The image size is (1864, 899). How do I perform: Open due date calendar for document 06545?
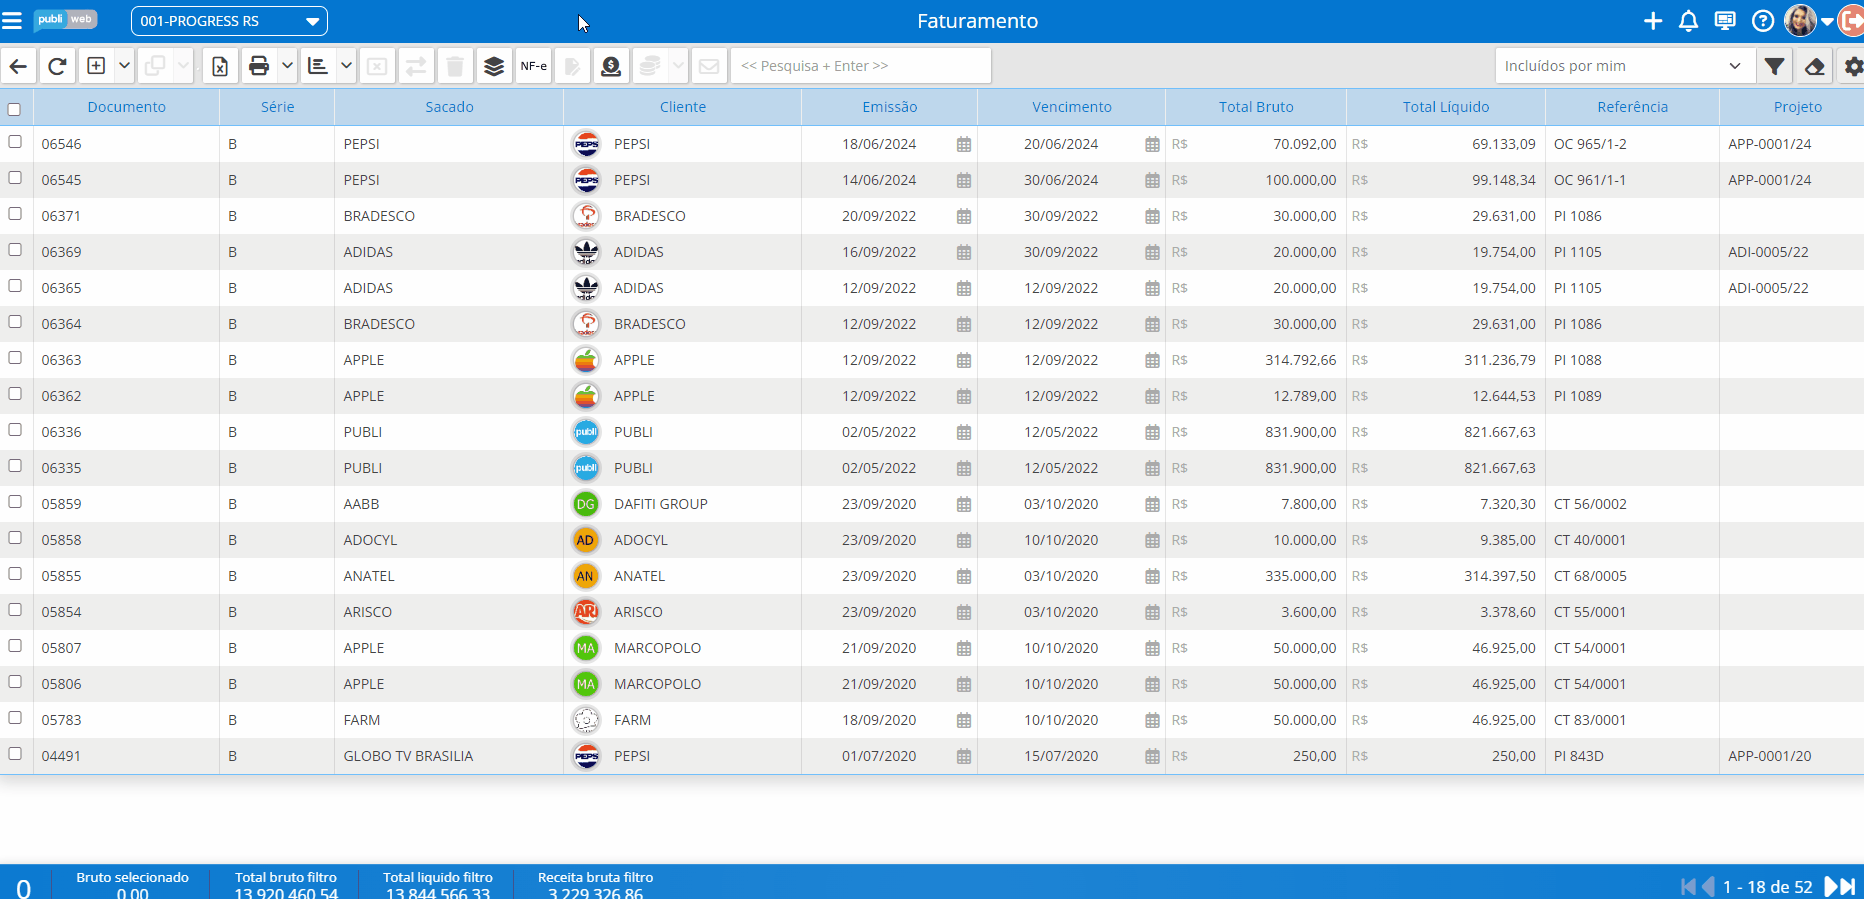coord(1152,180)
